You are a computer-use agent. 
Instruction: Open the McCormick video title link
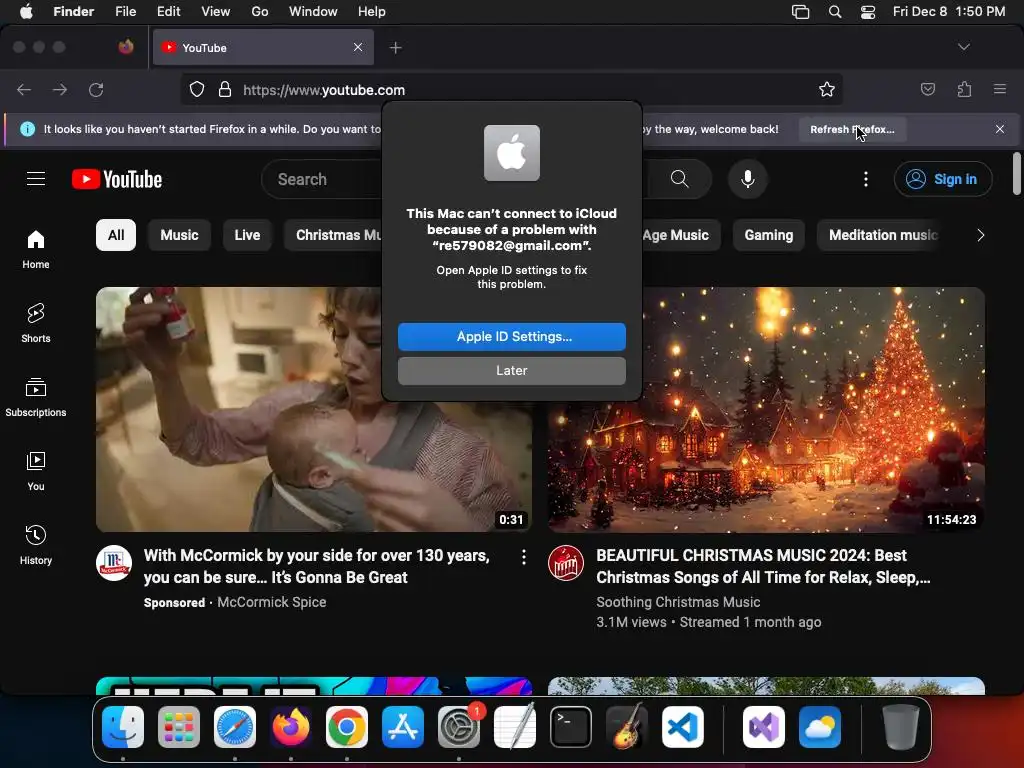pos(317,566)
